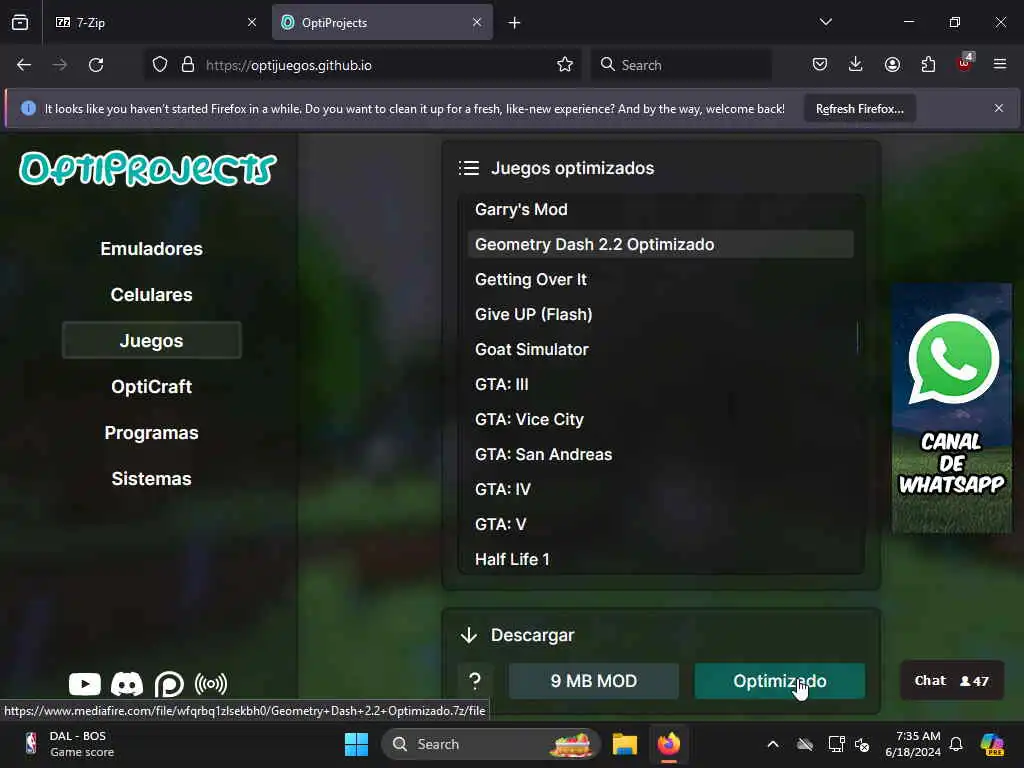The width and height of the screenshot is (1024, 768).
Task: Select Geometry Dash 2.2 Optimizado entry
Action: tap(660, 244)
